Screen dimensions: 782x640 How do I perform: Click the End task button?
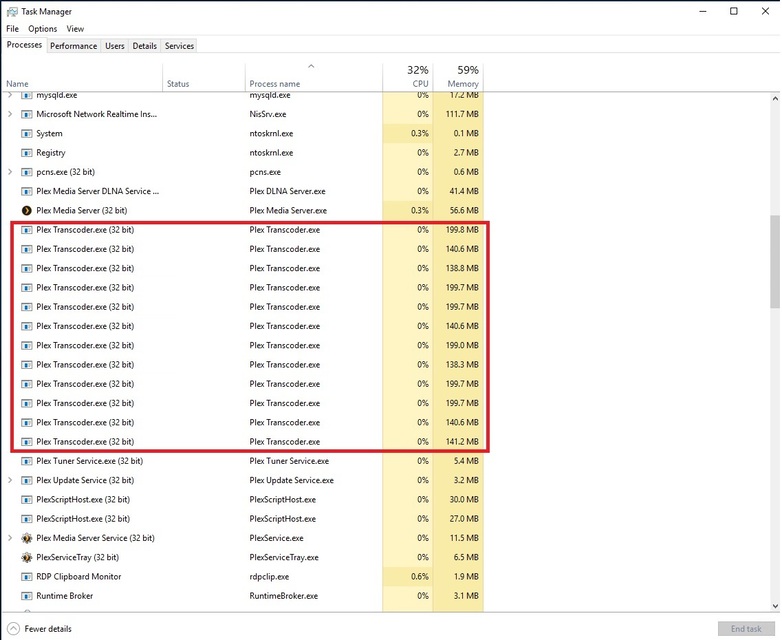tap(746, 629)
